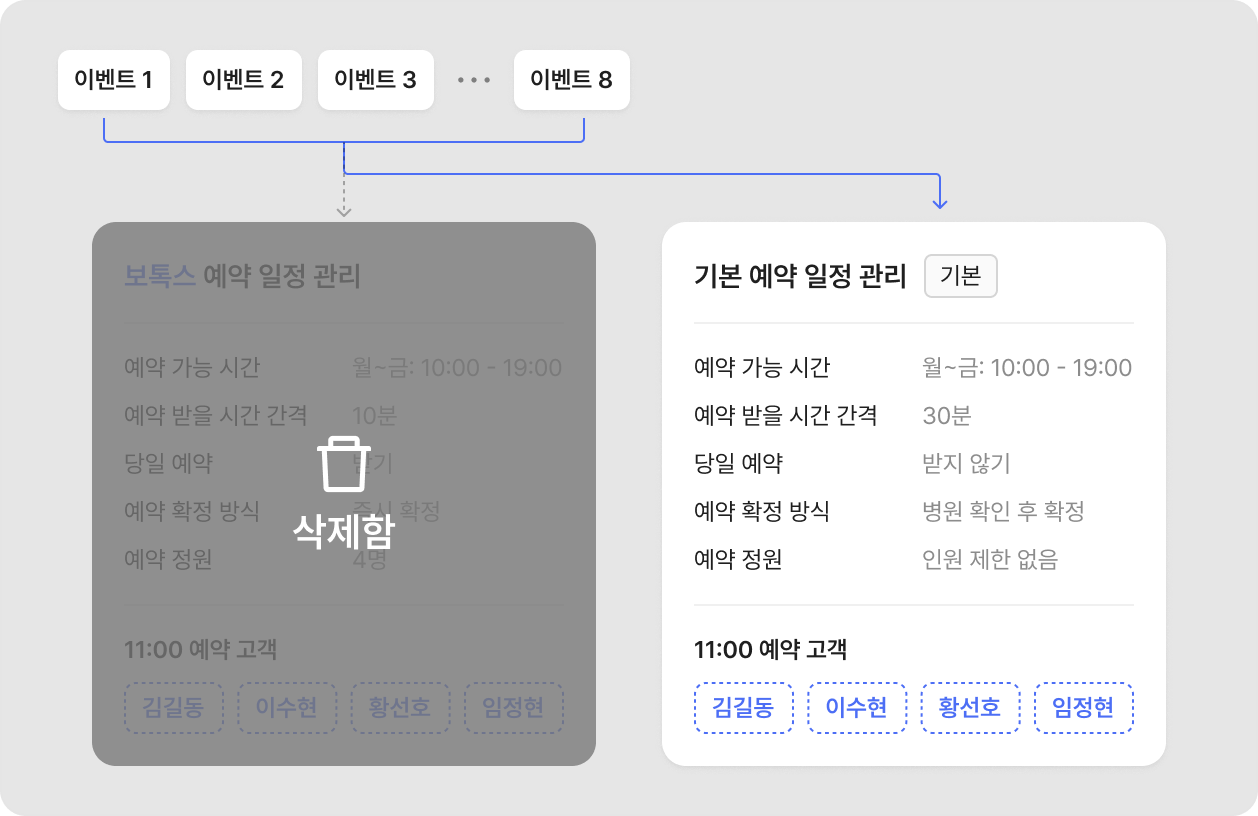Select the 이벤트 1 chip
1258x816 pixels.
pos(113,80)
